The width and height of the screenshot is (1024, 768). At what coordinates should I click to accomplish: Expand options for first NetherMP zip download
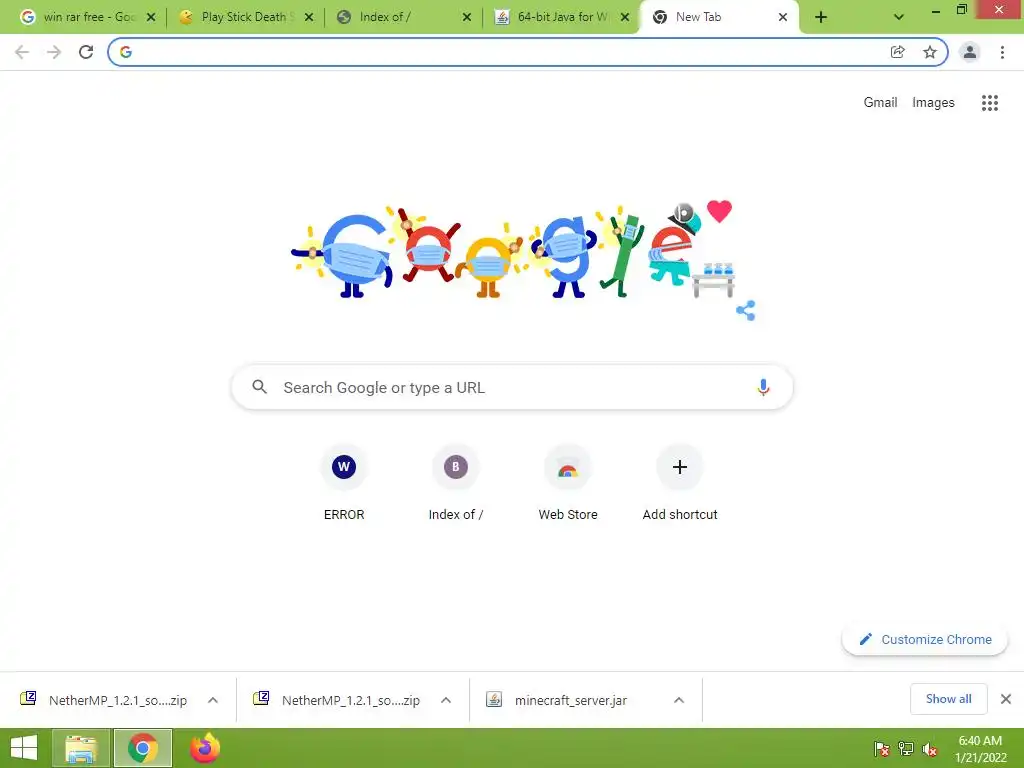[213, 700]
